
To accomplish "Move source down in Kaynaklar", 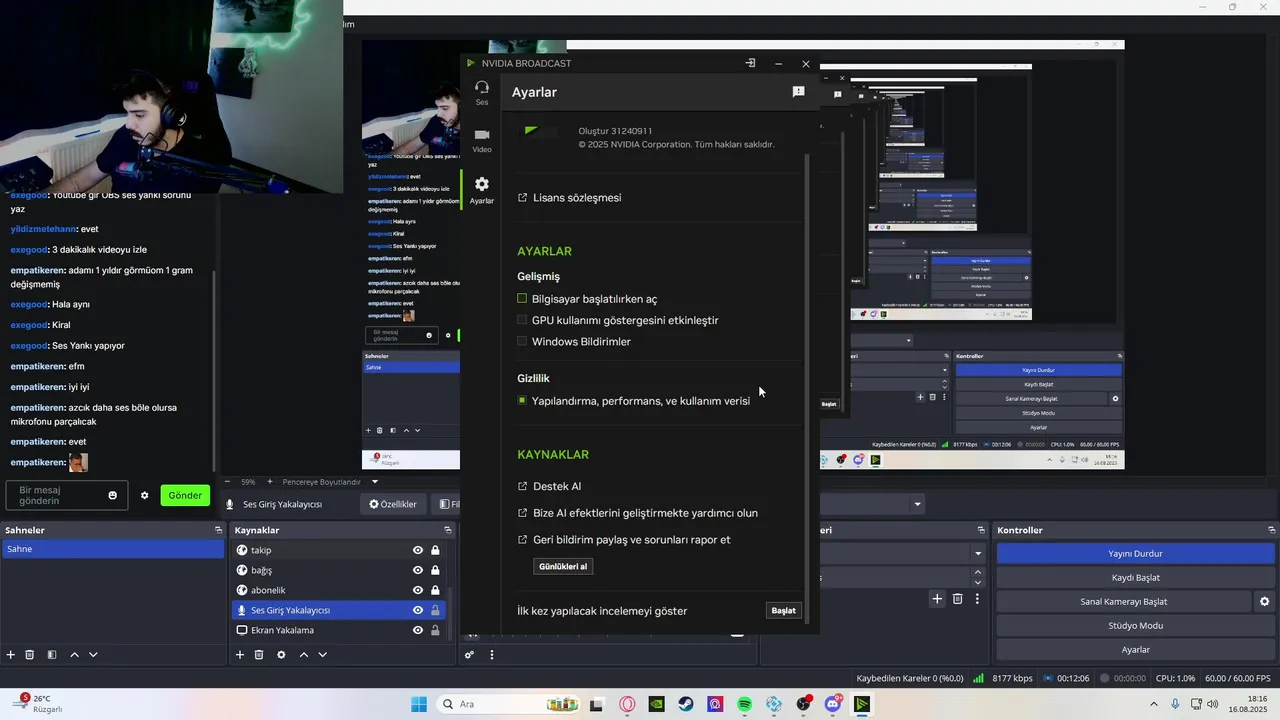I will [x=322, y=655].
